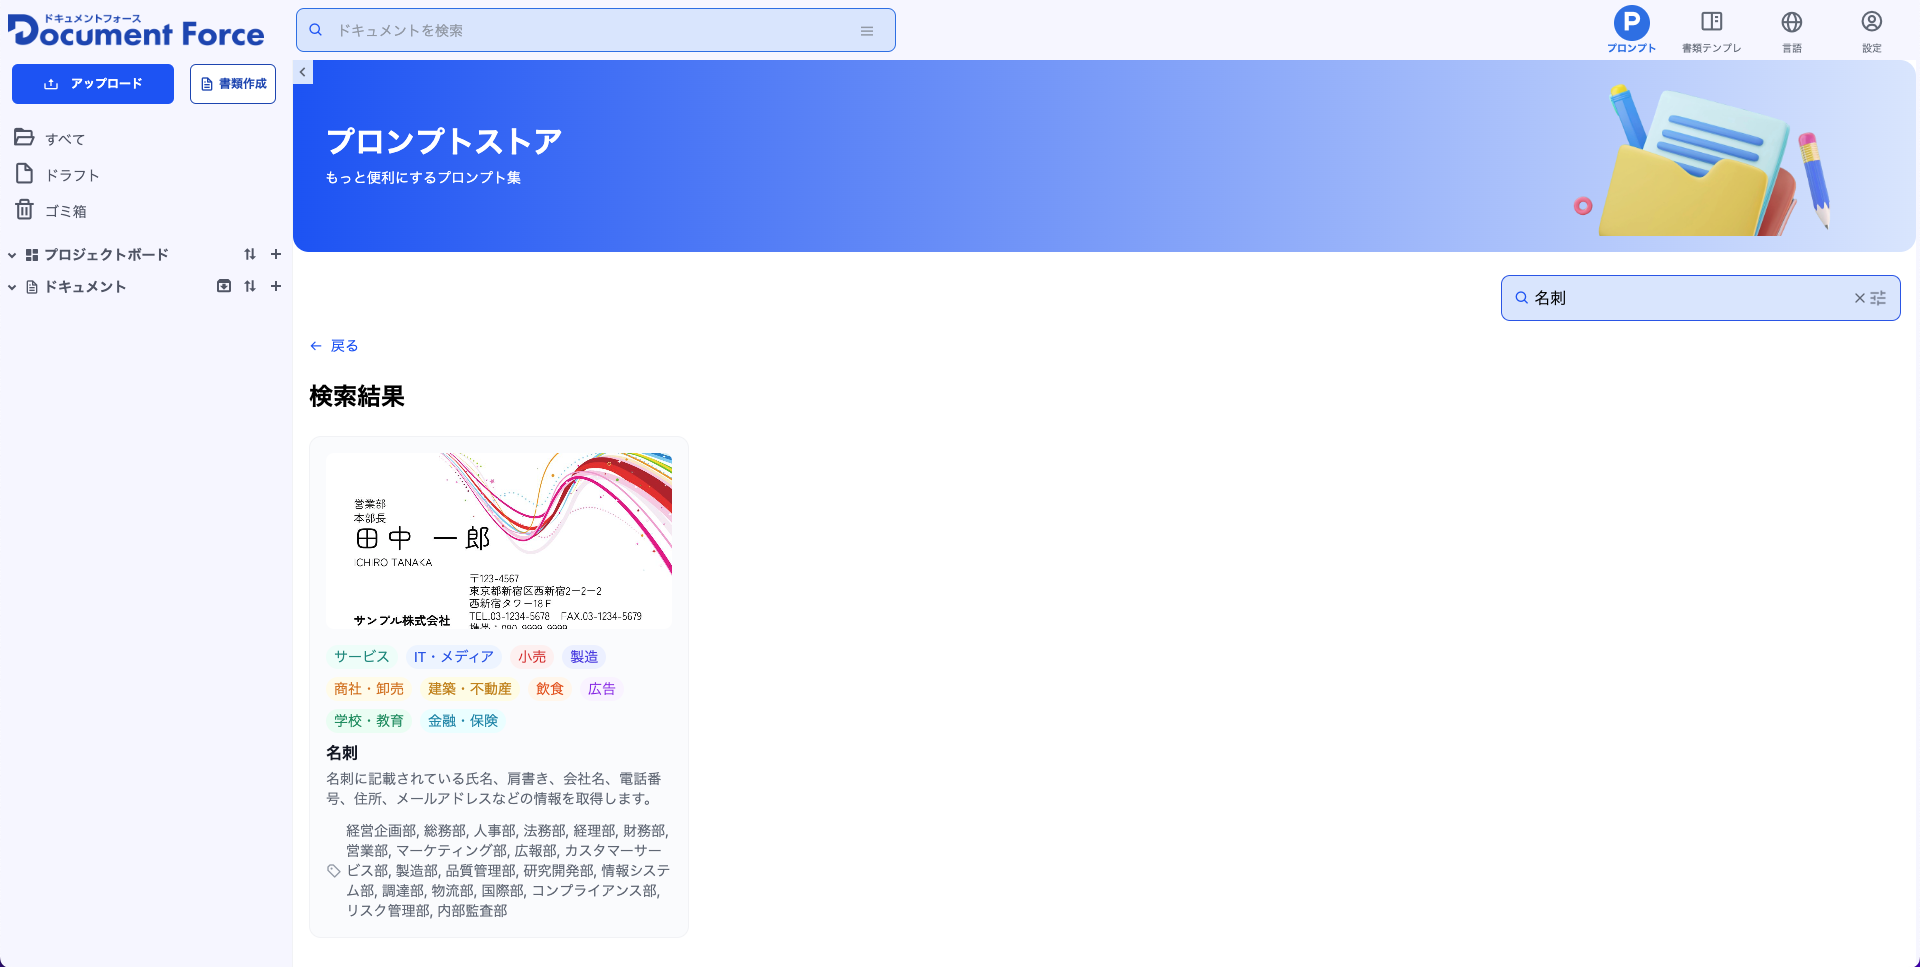The image size is (1920, 967).
Task: Focus the ドキュメントを検索 search field
Action: [596, 30]
